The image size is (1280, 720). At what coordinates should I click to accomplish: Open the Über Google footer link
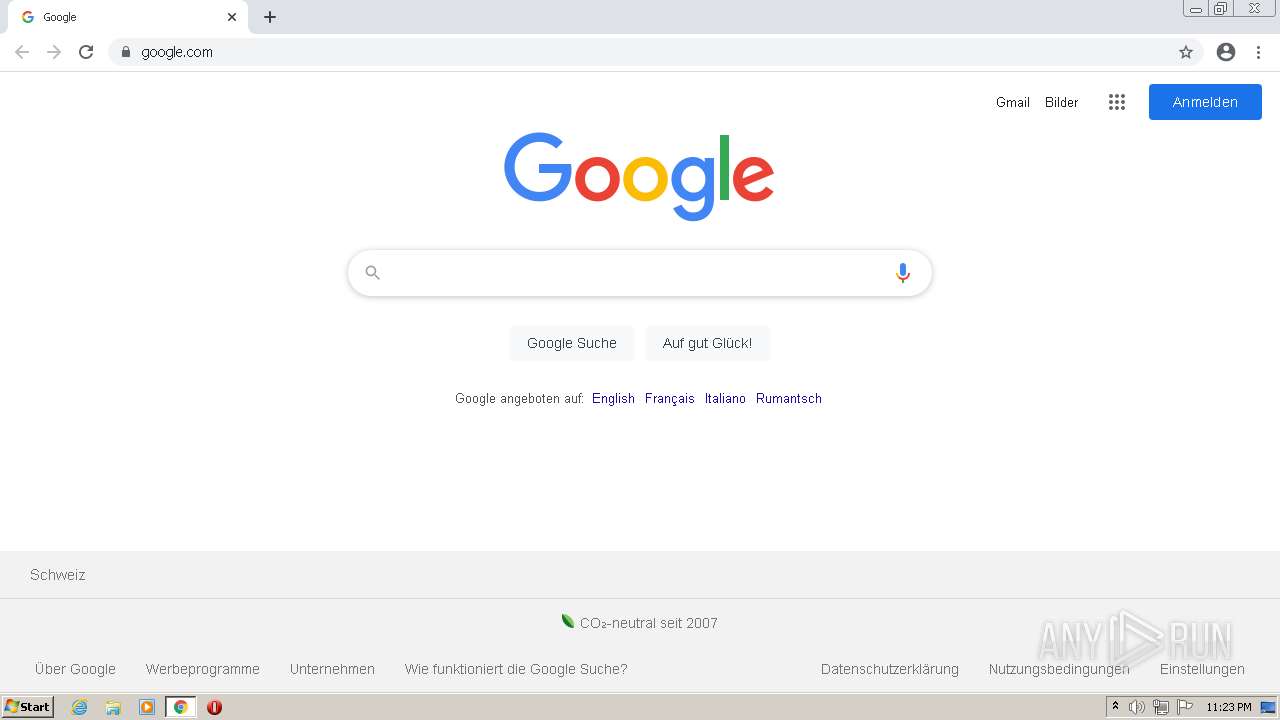click(x=75, y=669)
